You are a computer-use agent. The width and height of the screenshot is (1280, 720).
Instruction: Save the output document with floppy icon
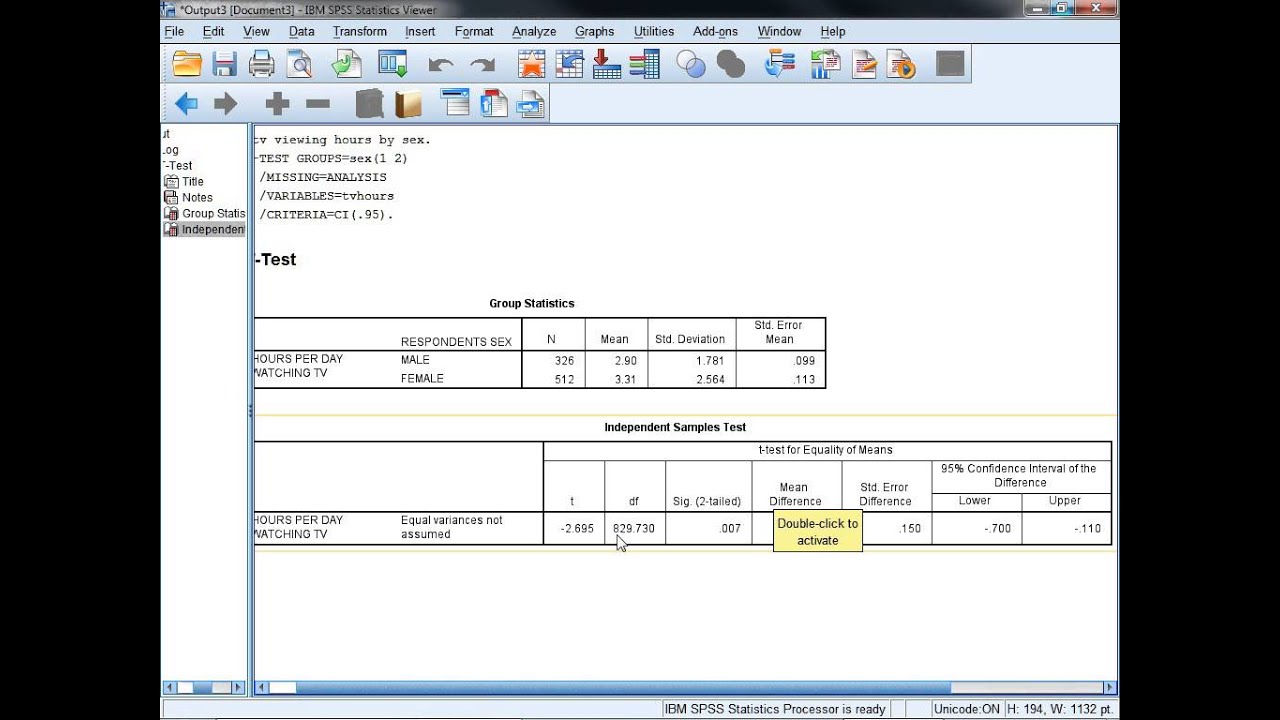coord(224,65)
